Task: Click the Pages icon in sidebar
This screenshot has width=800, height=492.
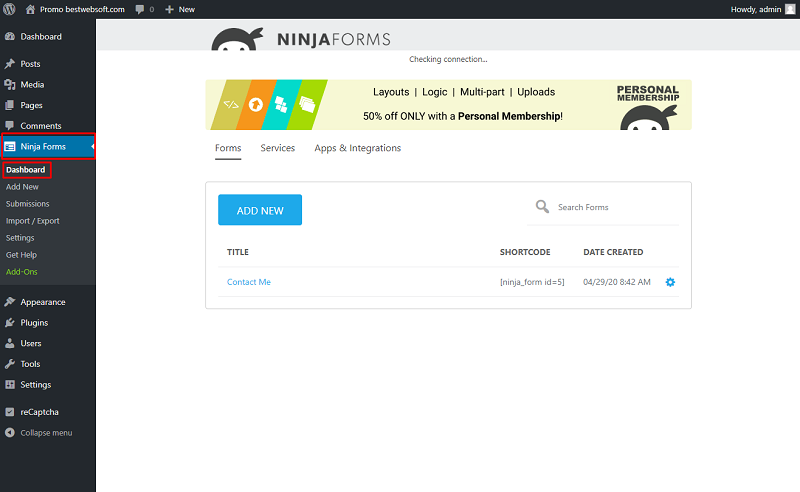Action: [x=10, y=105]
